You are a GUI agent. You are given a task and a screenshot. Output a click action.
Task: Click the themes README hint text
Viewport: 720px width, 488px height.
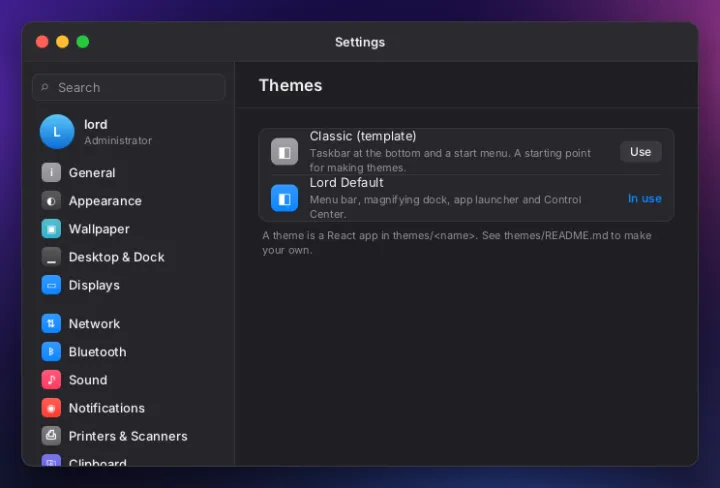[457, 242]
